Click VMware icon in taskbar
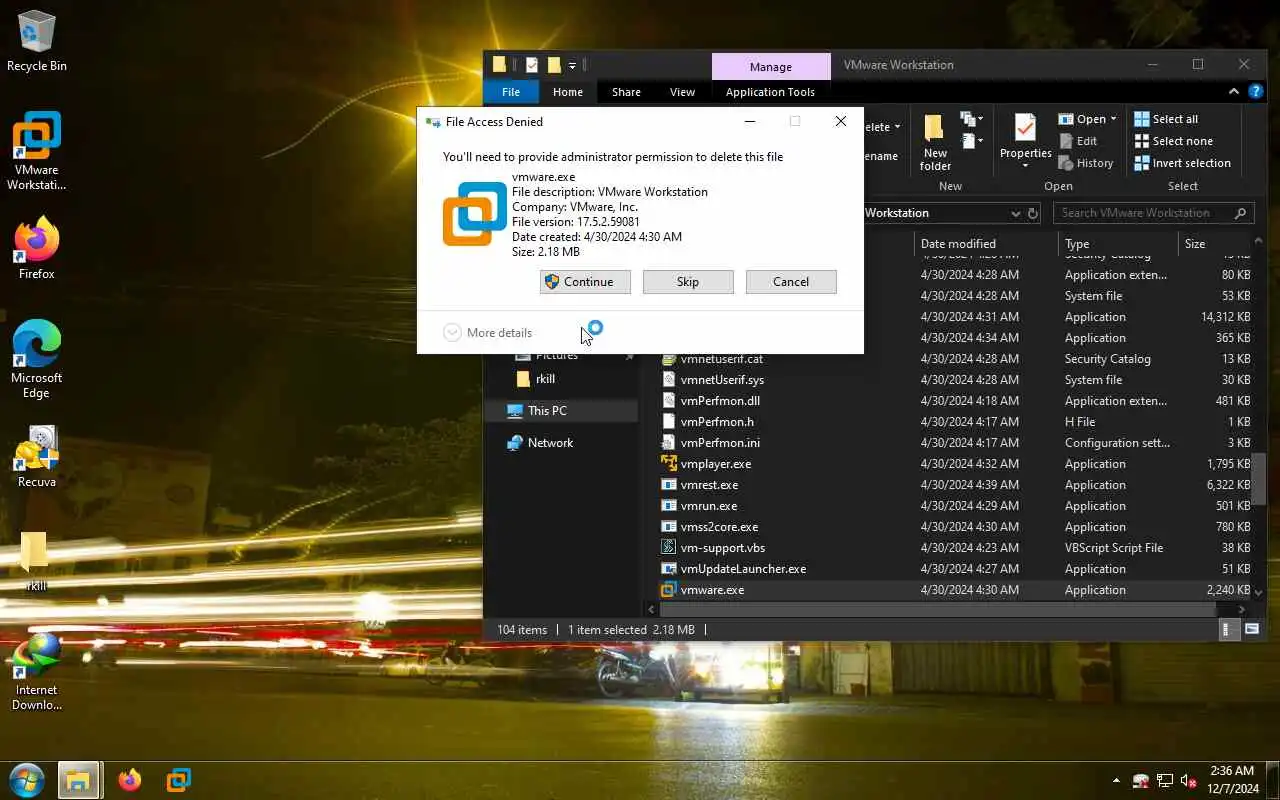The width and height of the screenshot is (1280, 800). coord(179,780)
